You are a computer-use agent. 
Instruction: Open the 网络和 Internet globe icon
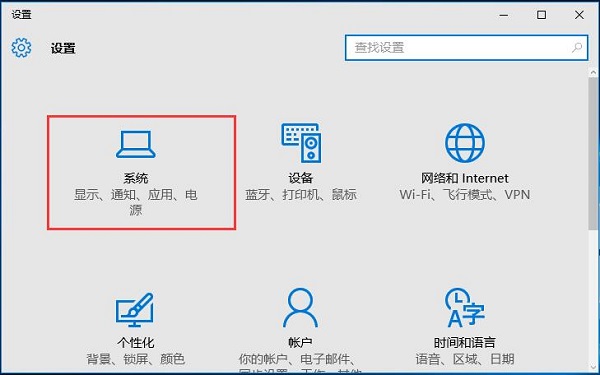pyautogui.click(x=465, y=143)
